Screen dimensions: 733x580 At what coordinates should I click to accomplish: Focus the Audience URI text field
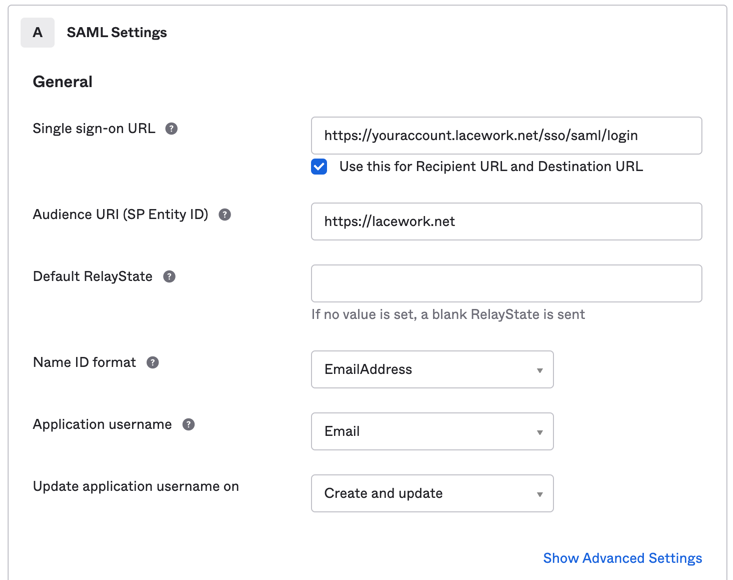pos(506,222)
